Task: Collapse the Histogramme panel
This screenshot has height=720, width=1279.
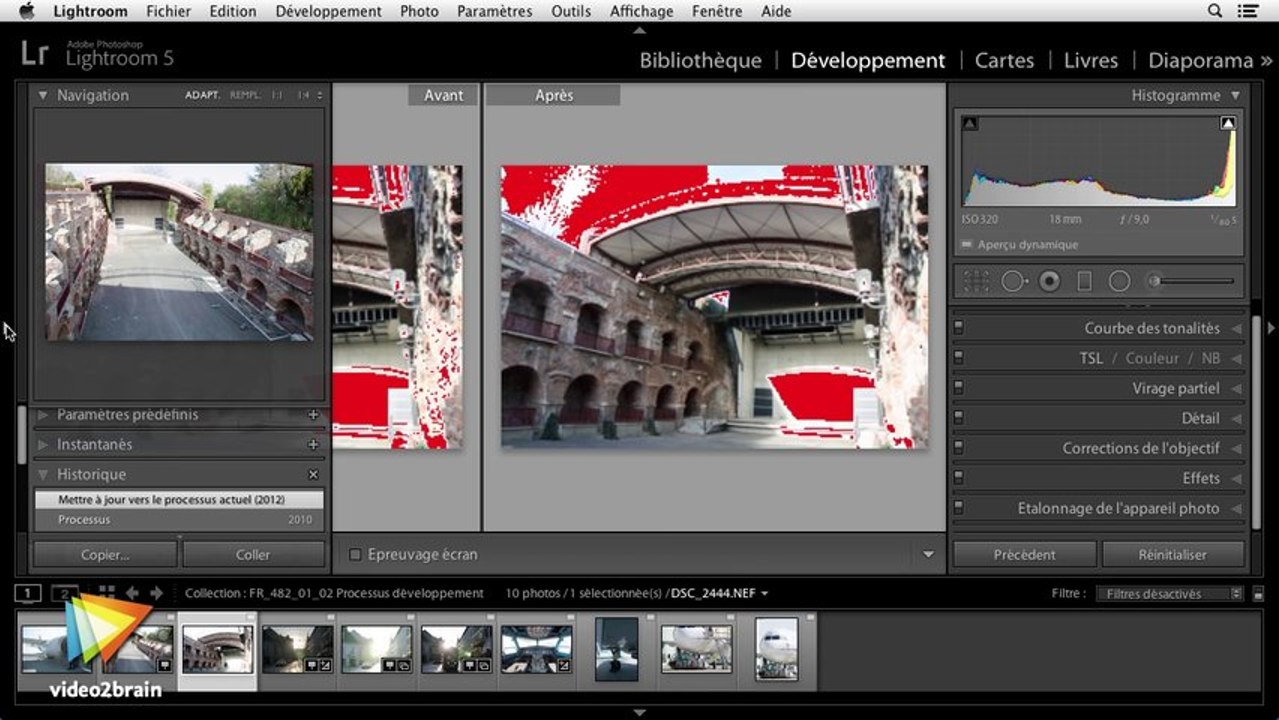Action: (x=1236, y=96)
